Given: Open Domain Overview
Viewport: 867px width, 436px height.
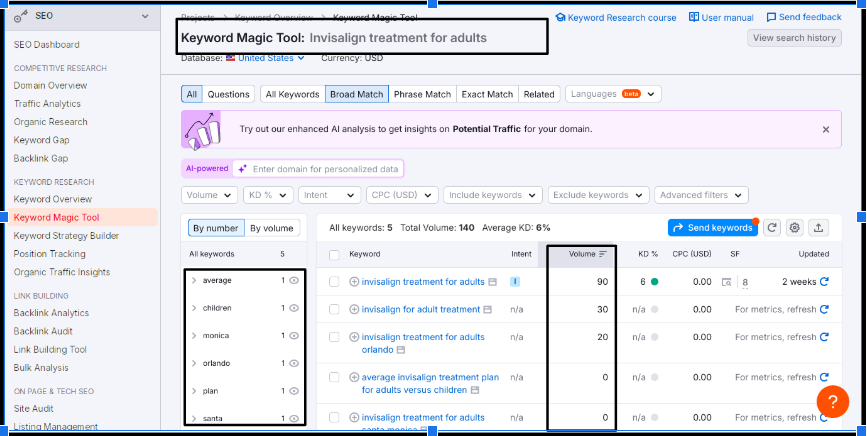Looking at the screenshot, I should [x=50, y=86].
